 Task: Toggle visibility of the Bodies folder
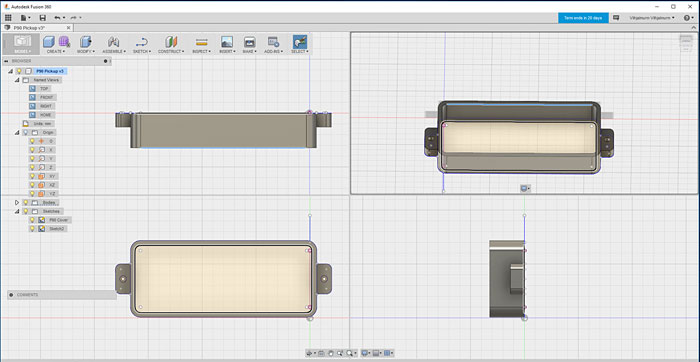25,202
